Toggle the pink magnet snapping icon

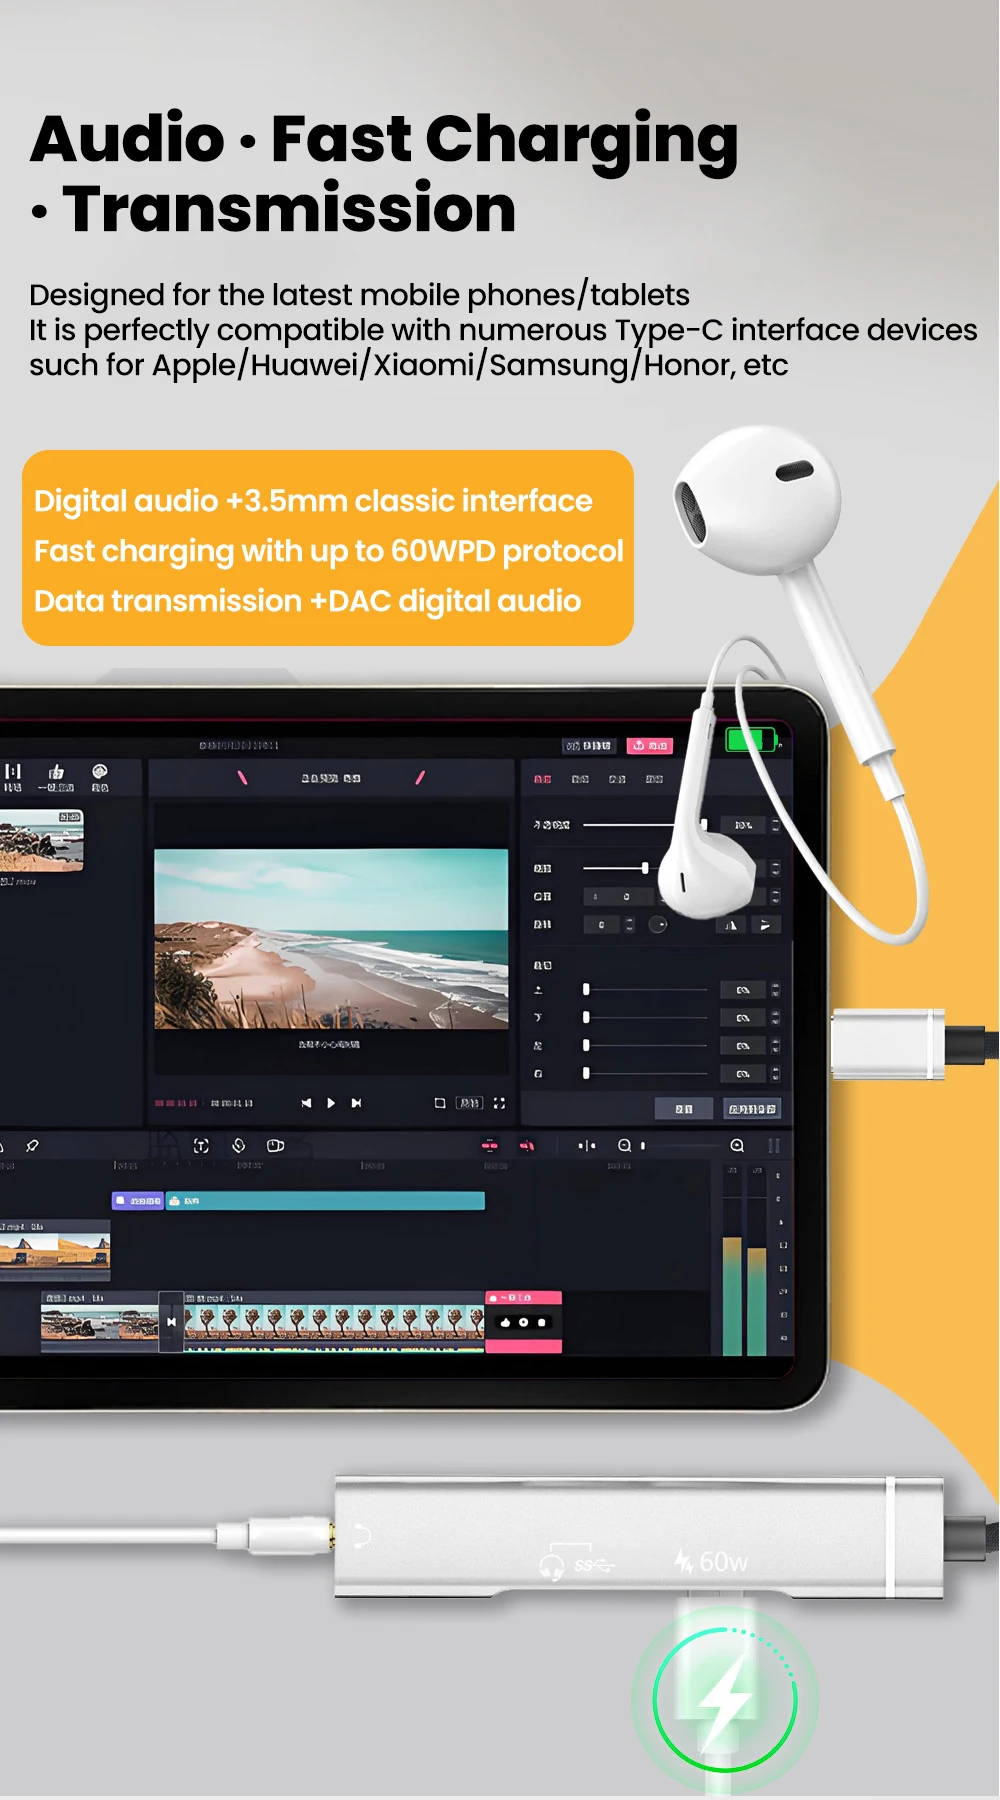click(527, 1146)
